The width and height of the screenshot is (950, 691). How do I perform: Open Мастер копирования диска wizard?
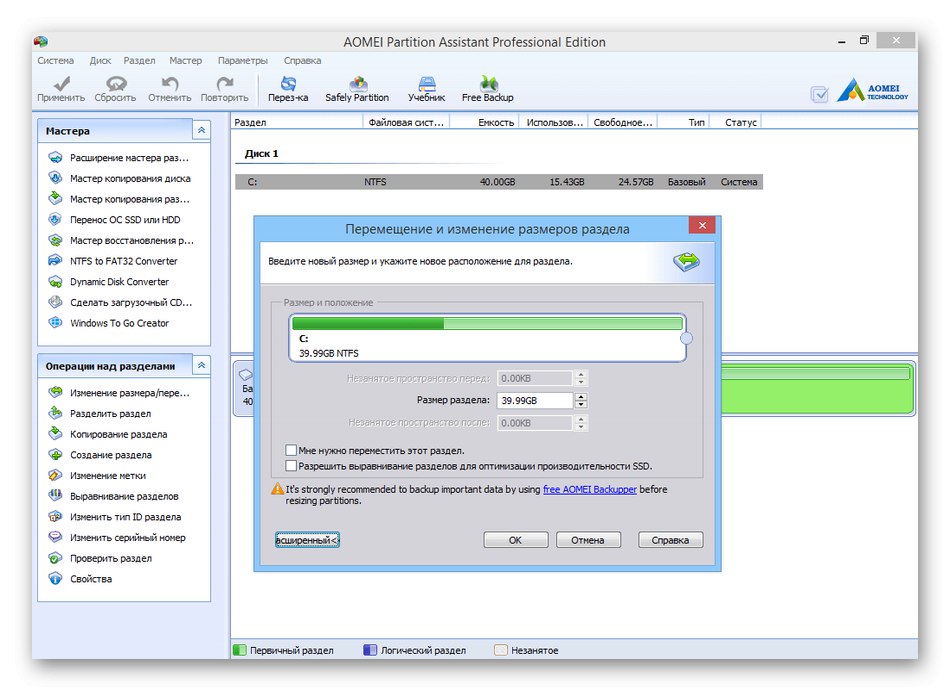(121, 178)
